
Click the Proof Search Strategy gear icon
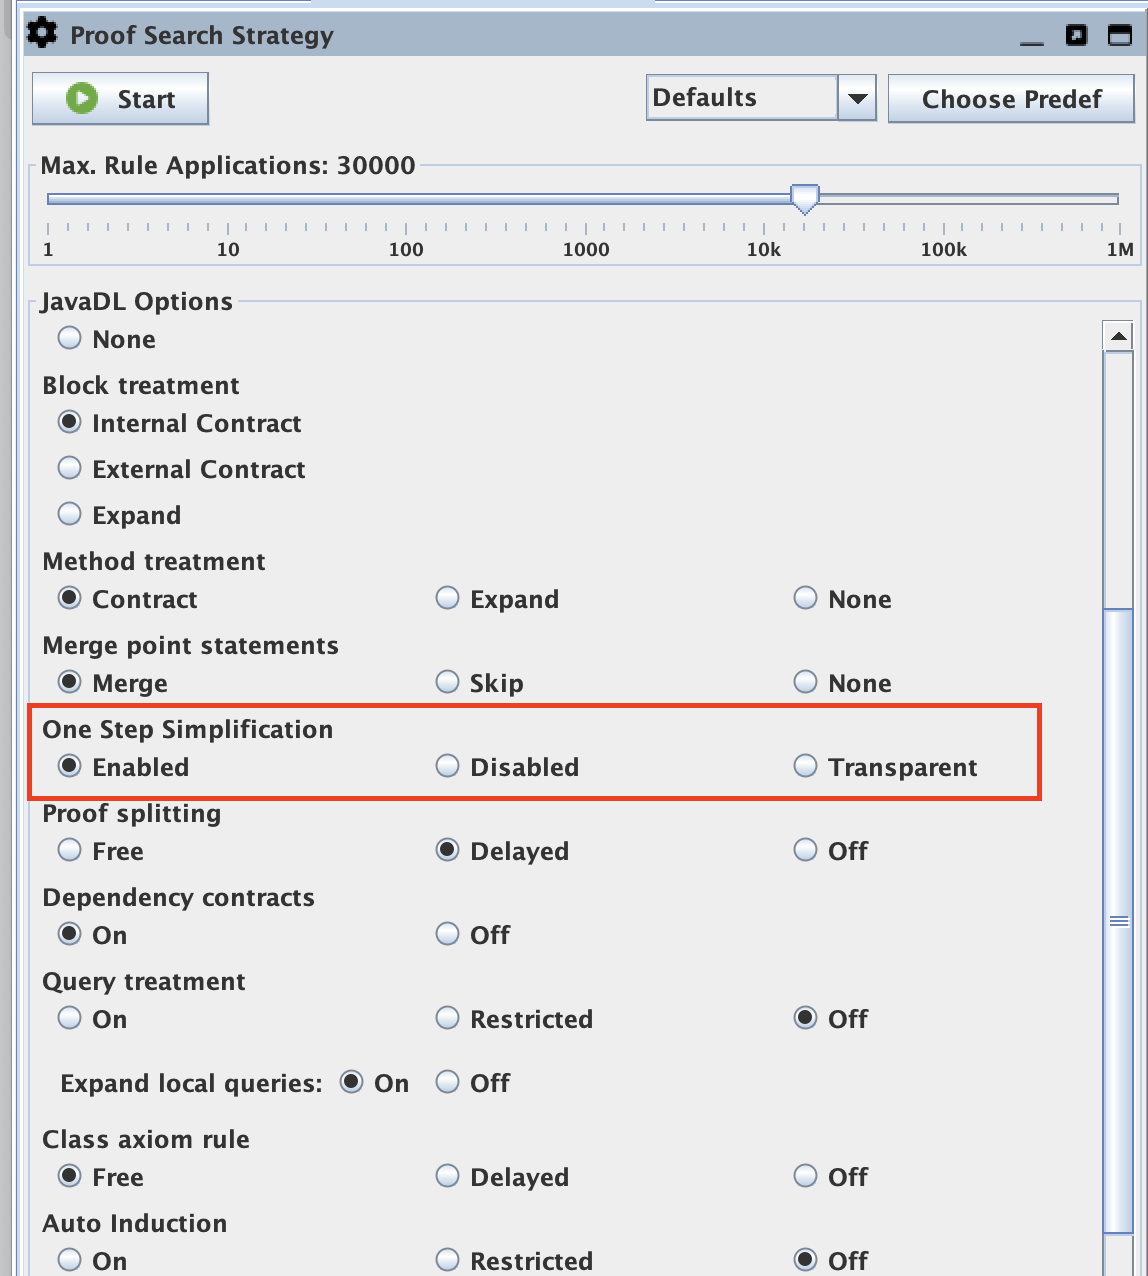tap(42, 34)
